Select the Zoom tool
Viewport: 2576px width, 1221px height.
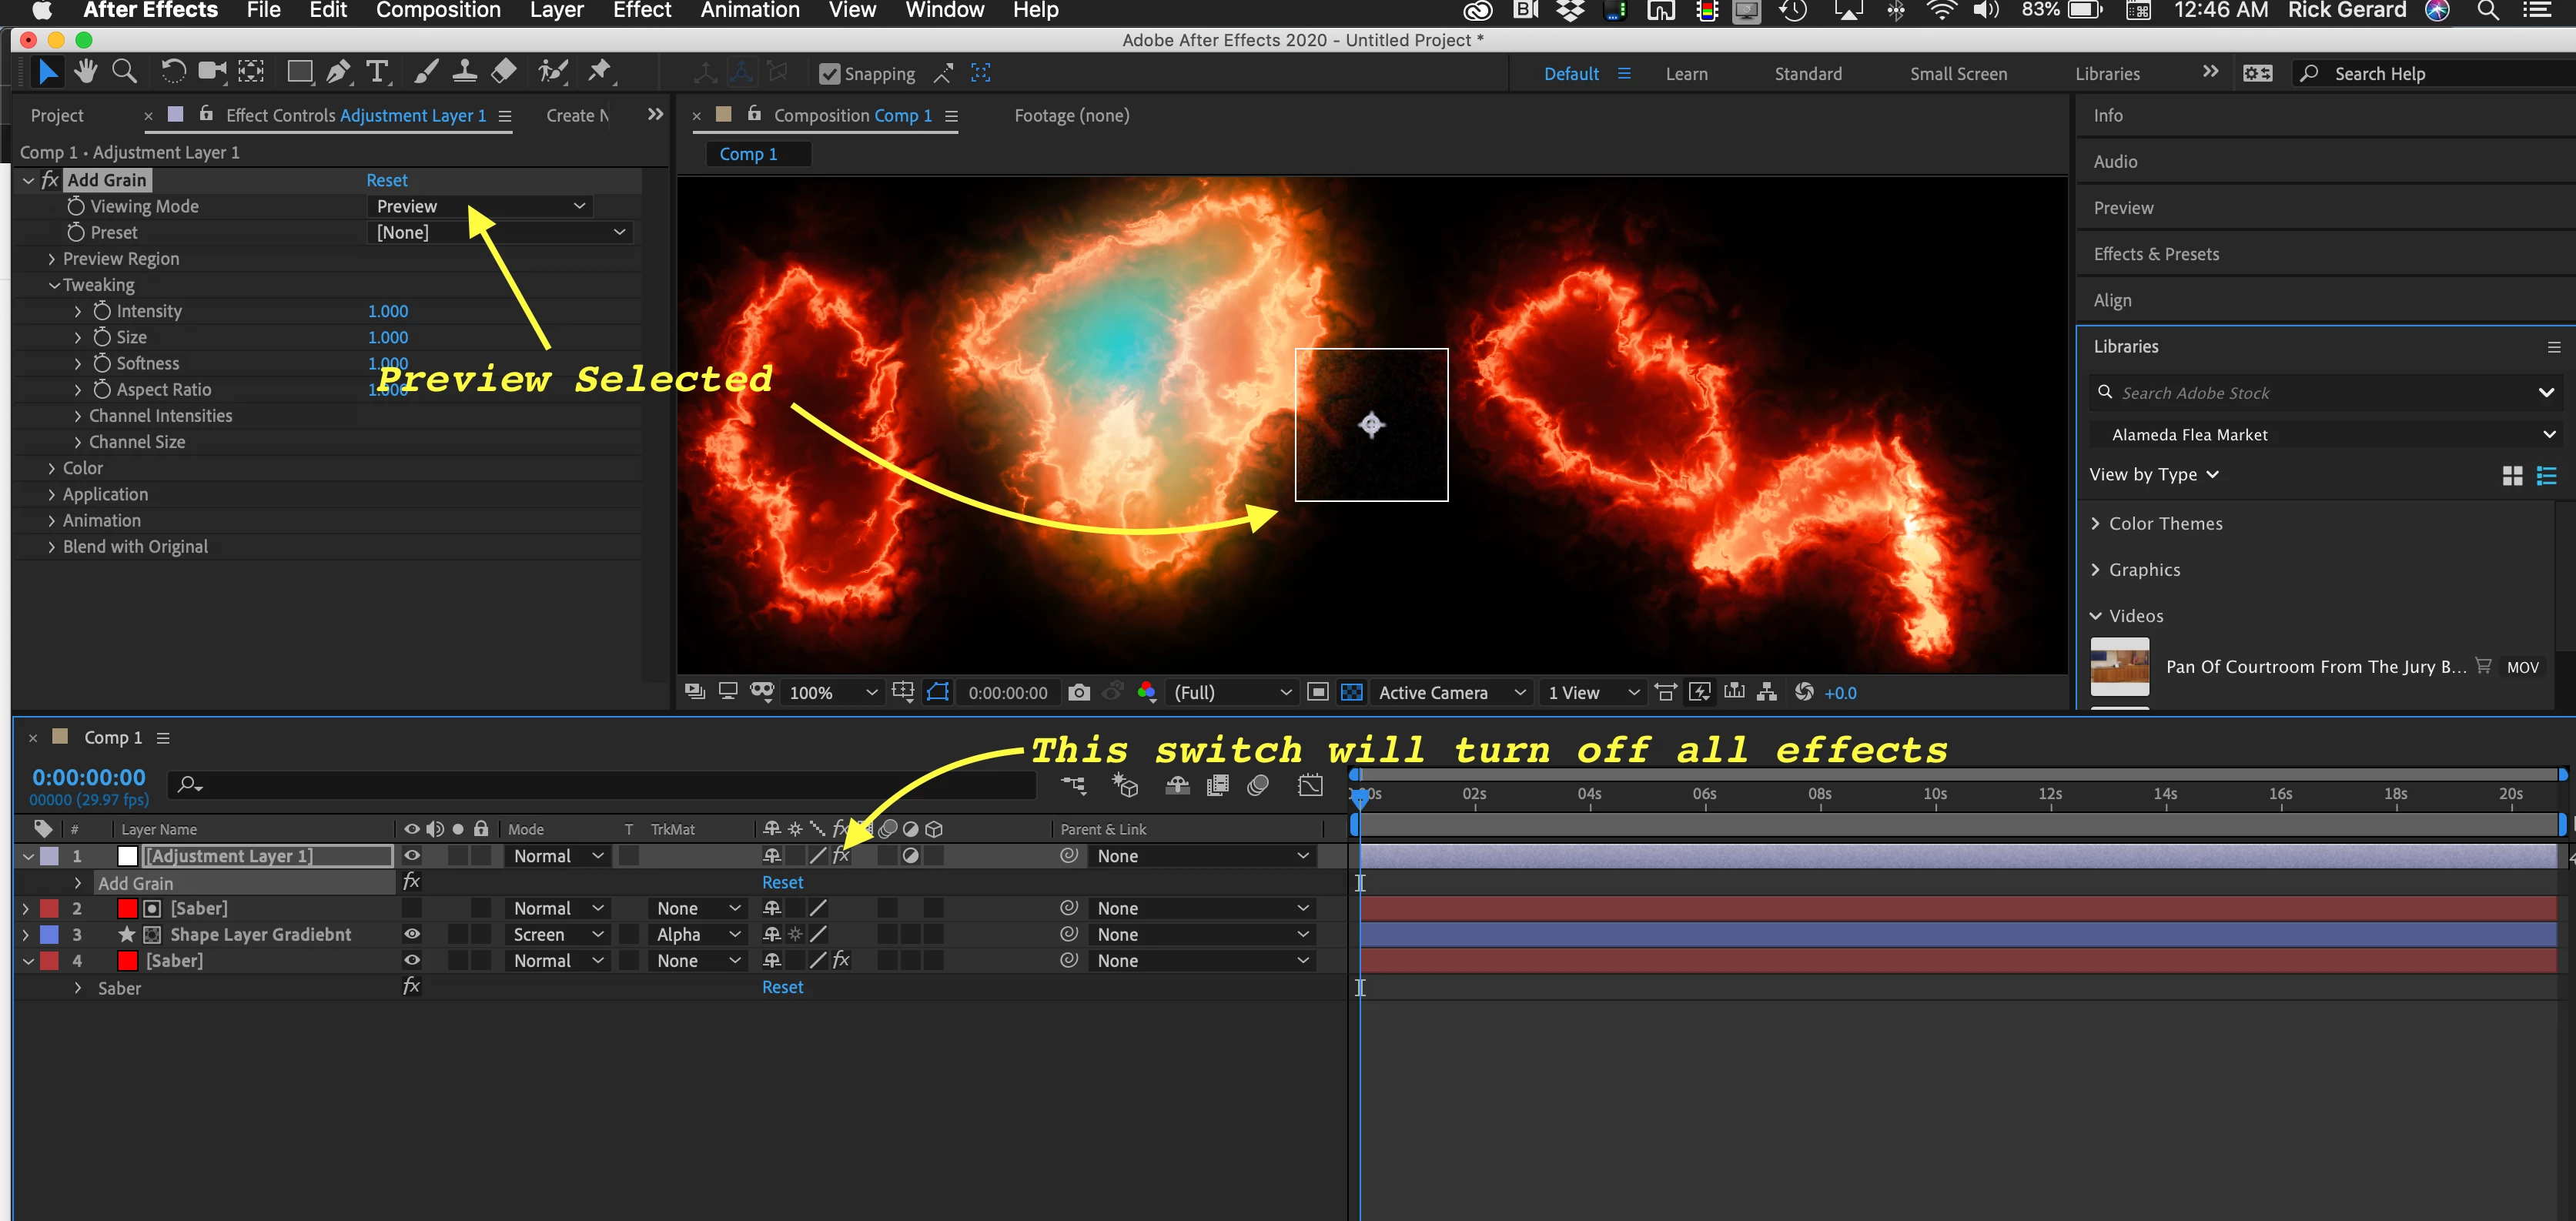124,71
